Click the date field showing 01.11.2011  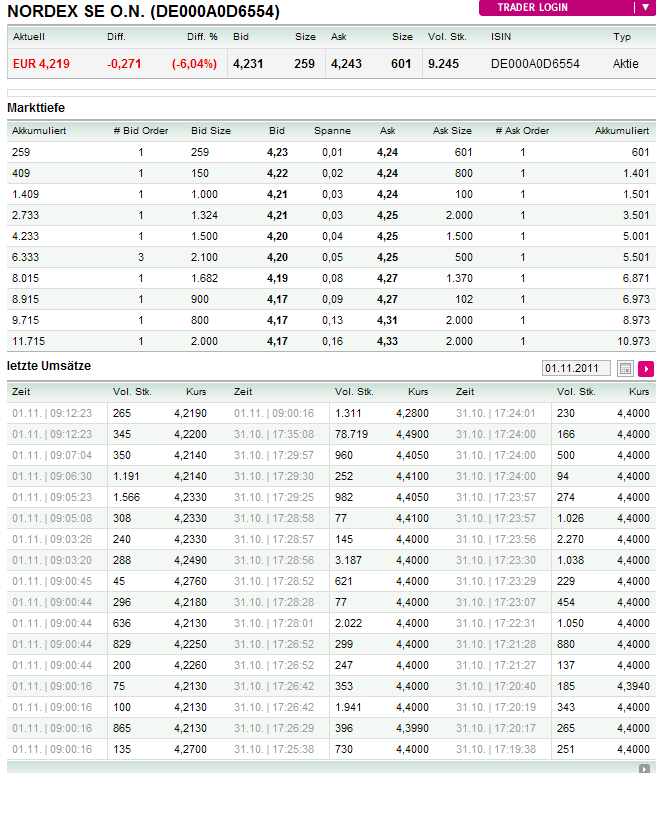click(575, 368)
